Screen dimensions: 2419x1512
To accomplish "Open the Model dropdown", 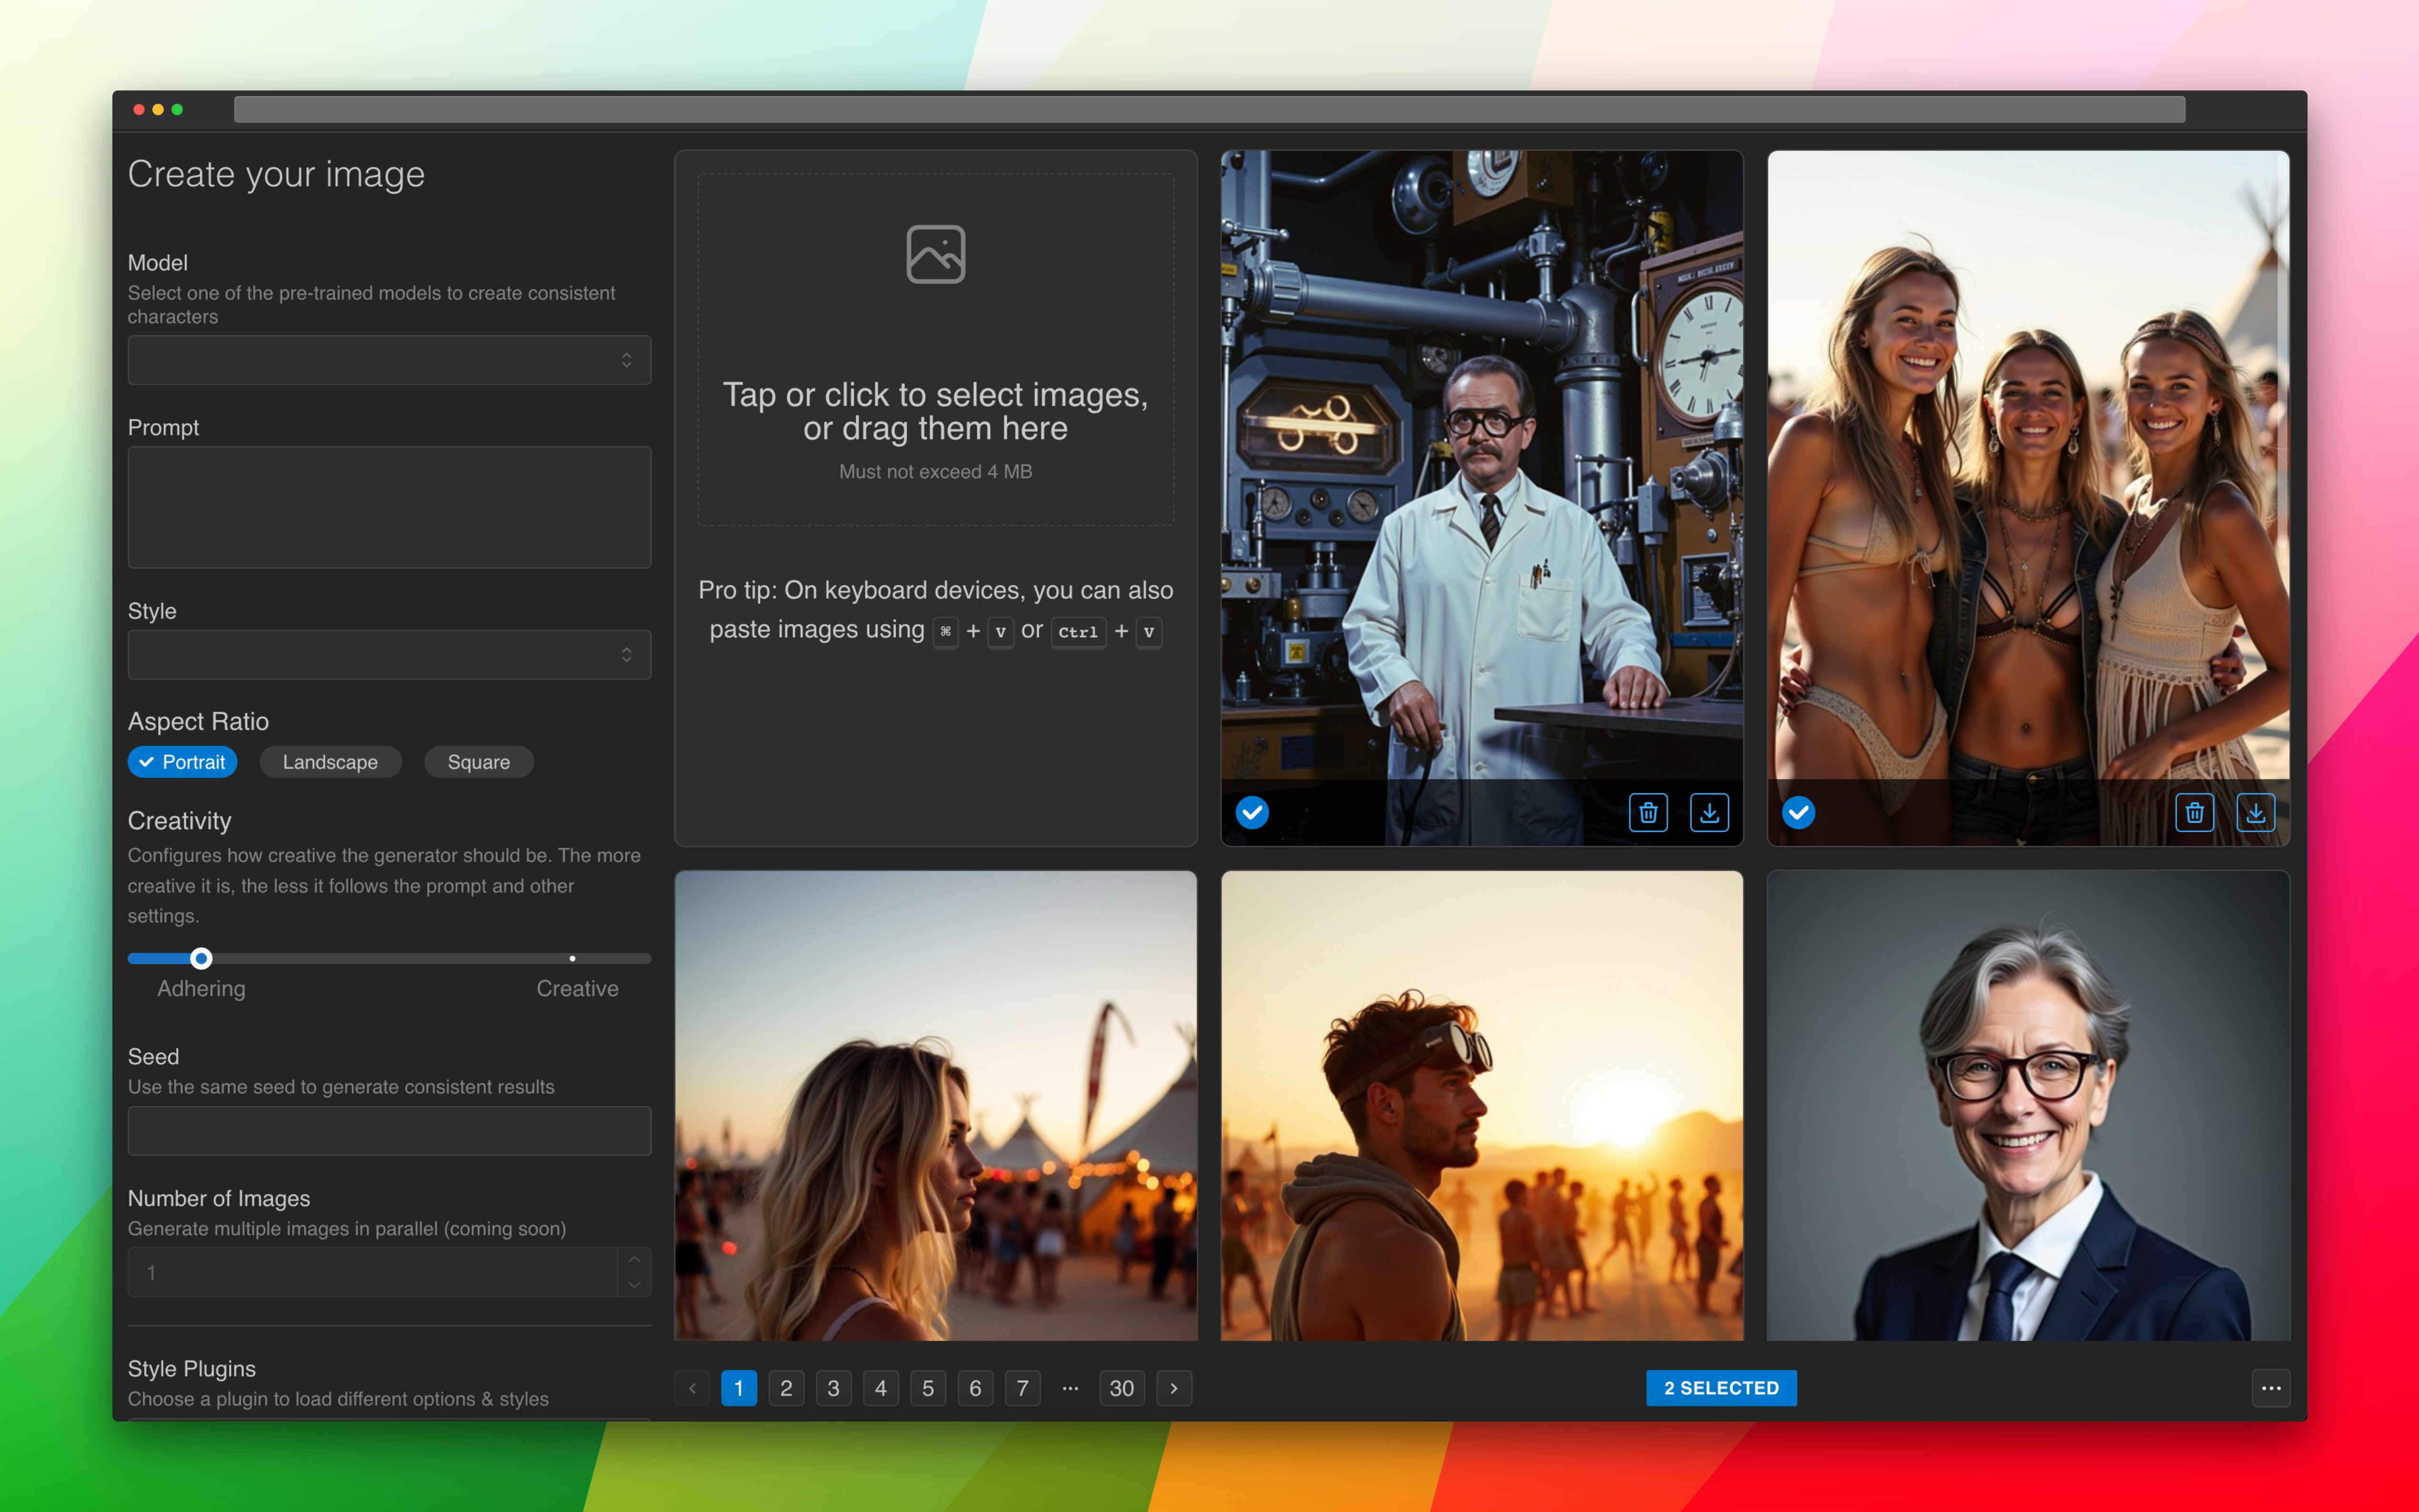I will (389, 360).
